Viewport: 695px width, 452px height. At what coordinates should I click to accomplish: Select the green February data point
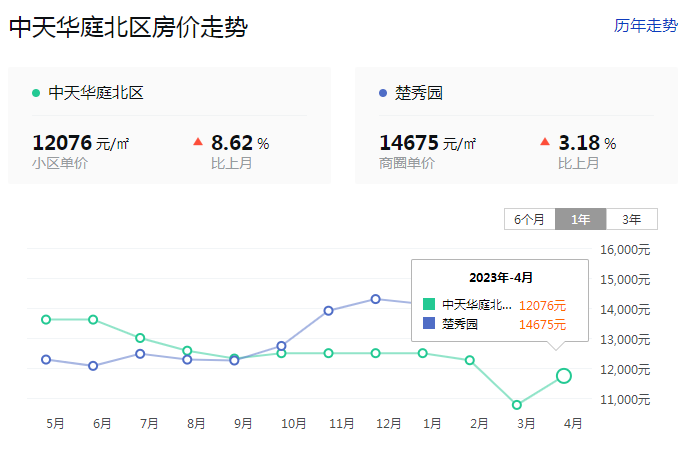pos(470,360)
